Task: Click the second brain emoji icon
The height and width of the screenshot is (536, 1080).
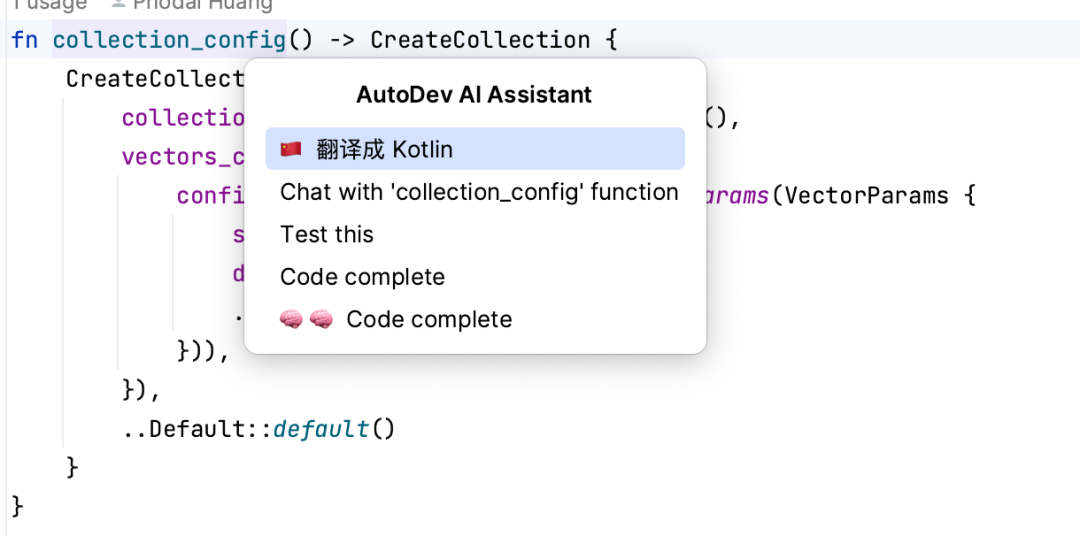Action: [x=321, y=319]
